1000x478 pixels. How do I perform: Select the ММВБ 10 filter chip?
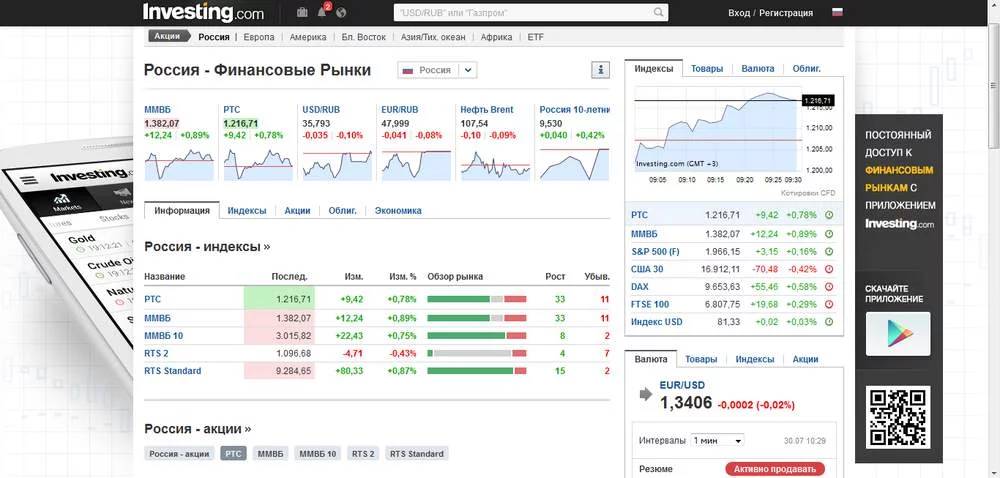coord(318,454)
